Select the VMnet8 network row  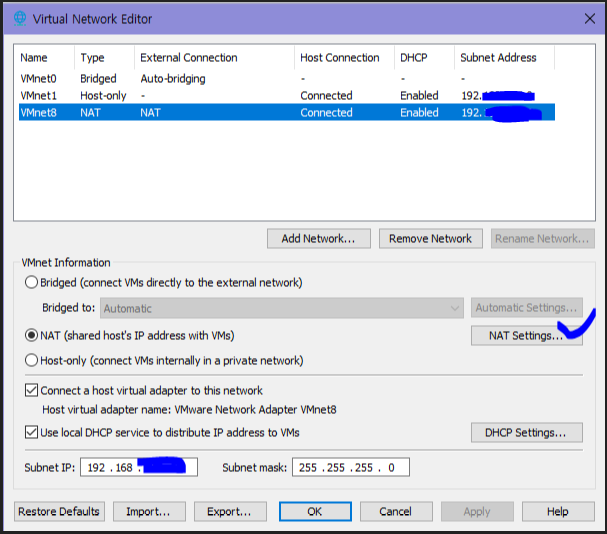click(287, 112)
